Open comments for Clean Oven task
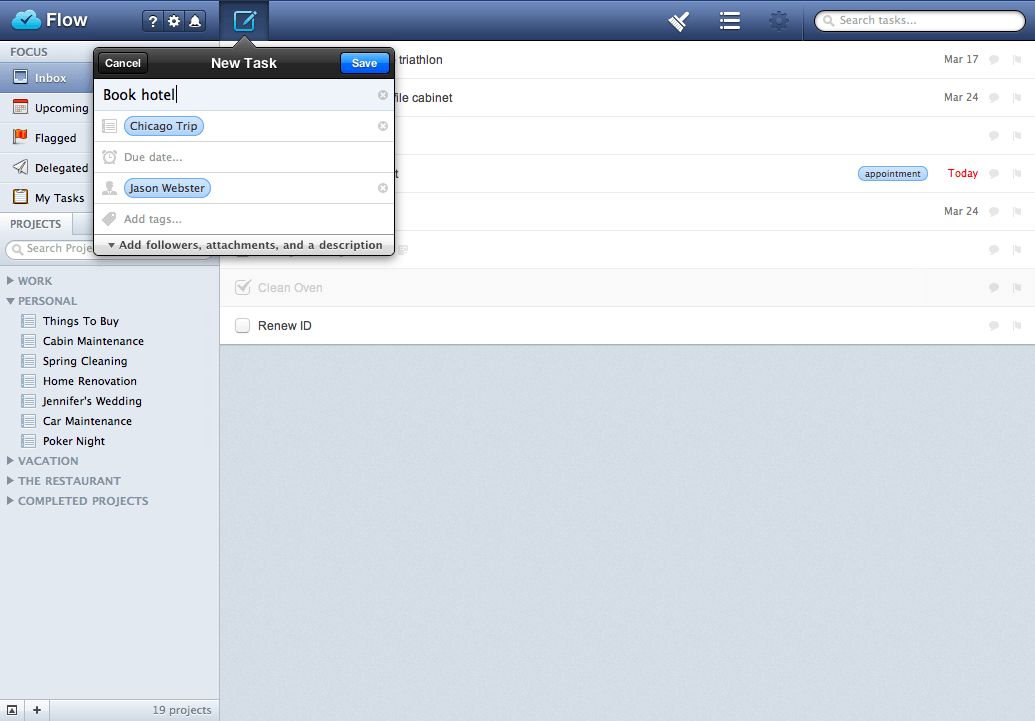The image size is (1035, 721). (x=993, y=287)
